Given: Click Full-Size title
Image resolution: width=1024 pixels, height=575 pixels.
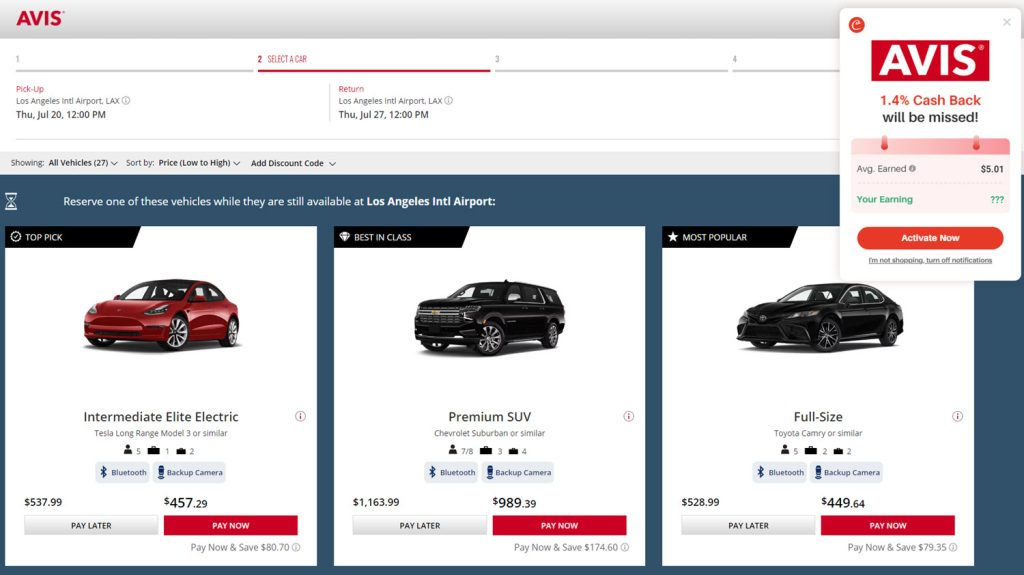Looking at the screenshot, I should point(818,416).
